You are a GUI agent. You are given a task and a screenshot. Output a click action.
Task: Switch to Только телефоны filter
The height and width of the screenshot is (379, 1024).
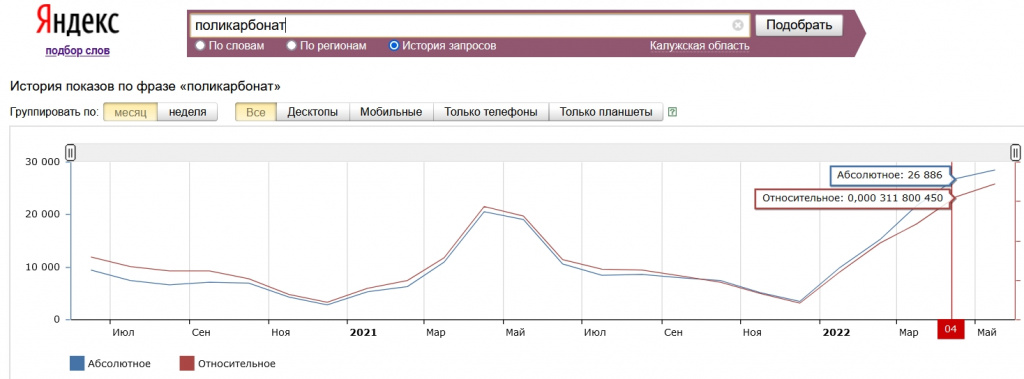pos(490,112)
